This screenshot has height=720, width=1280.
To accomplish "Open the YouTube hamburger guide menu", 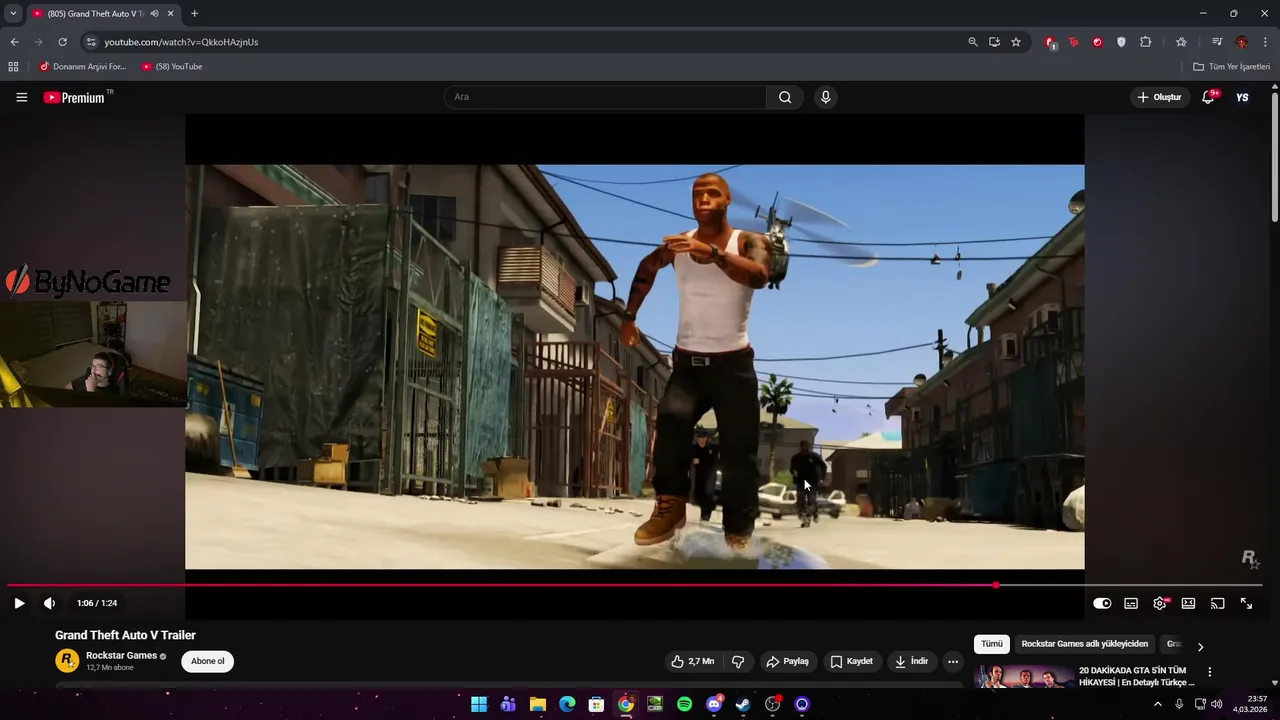I will point(21,97).
